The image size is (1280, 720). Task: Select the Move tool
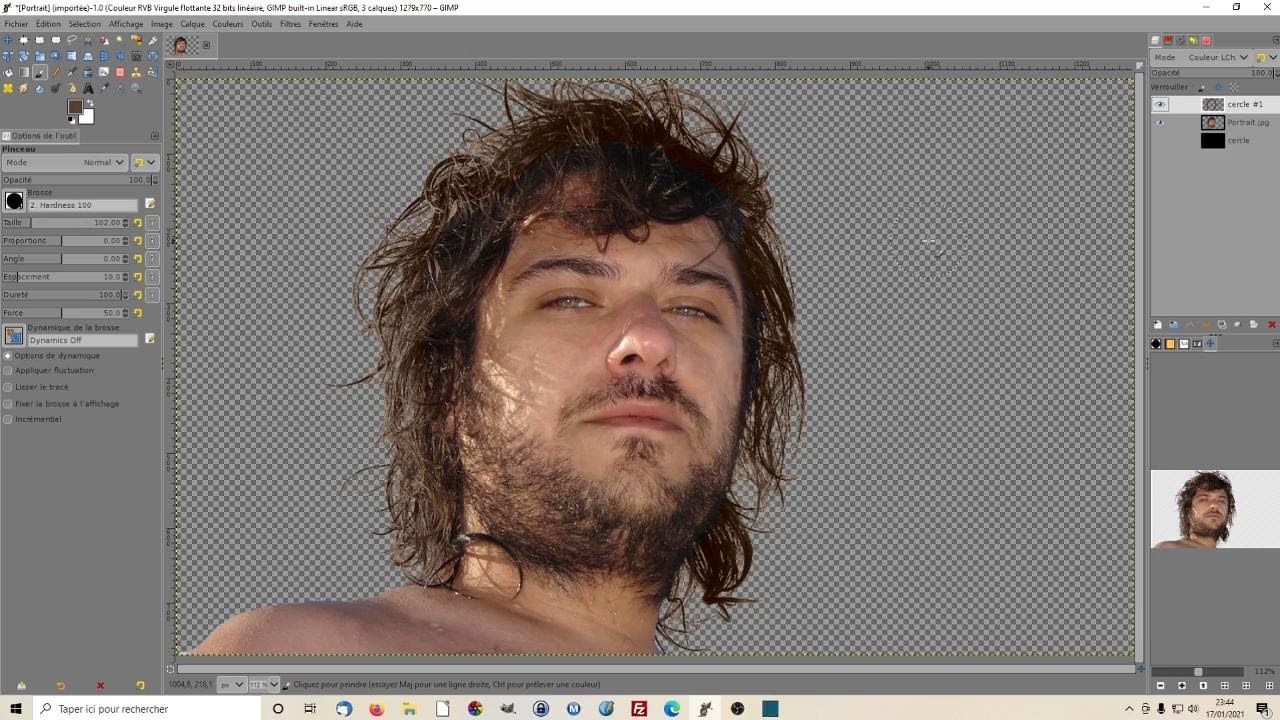tap(8, 40)
